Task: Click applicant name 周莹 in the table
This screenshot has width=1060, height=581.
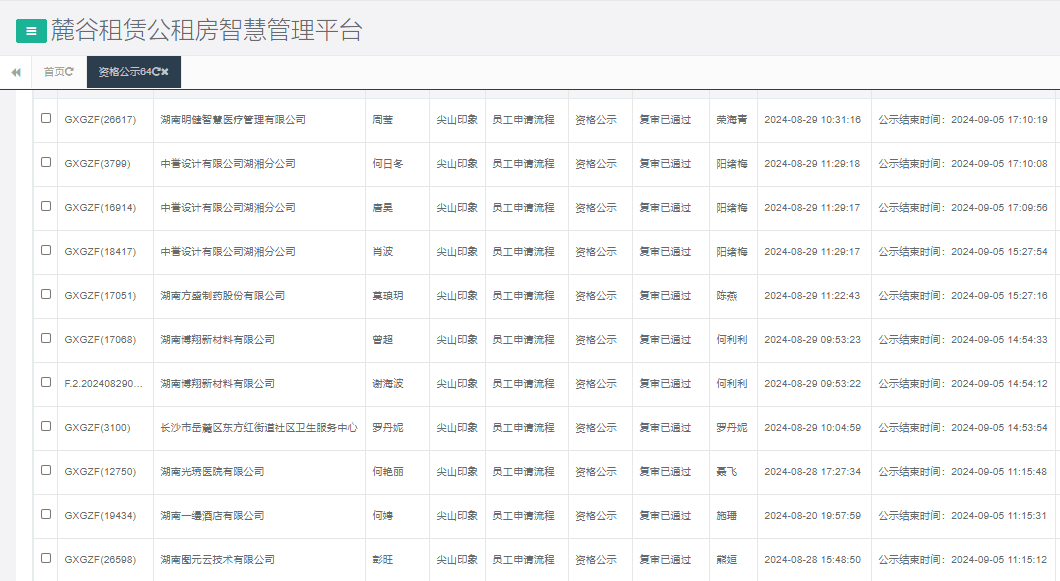Action: click(381, 119)
